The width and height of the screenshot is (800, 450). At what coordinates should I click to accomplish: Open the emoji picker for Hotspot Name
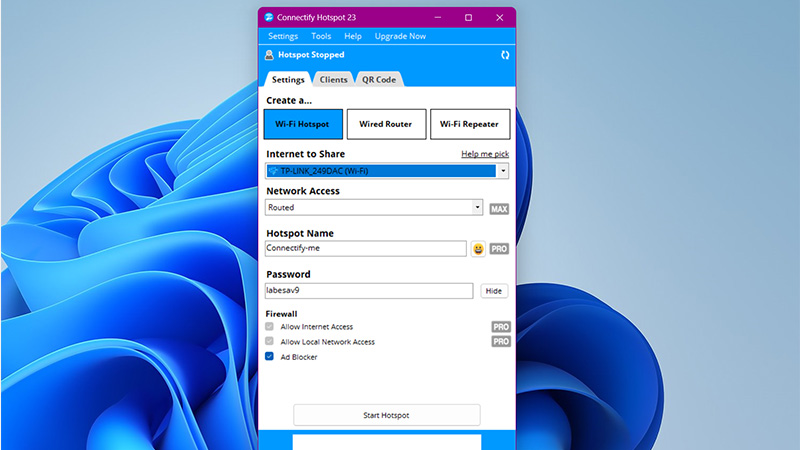(x=478, y=249)
